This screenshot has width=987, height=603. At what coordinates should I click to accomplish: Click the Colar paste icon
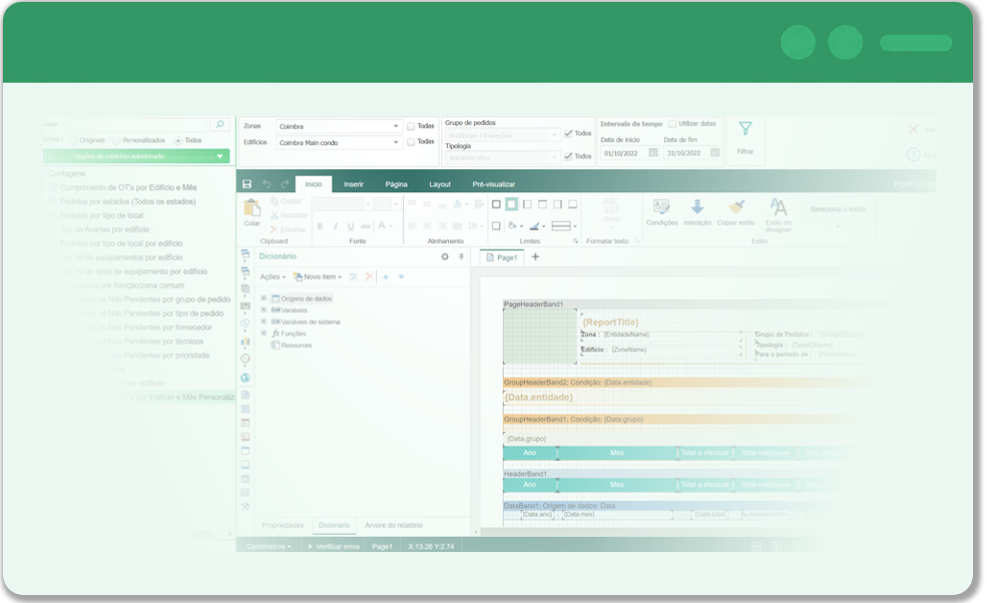pos(252,209)
